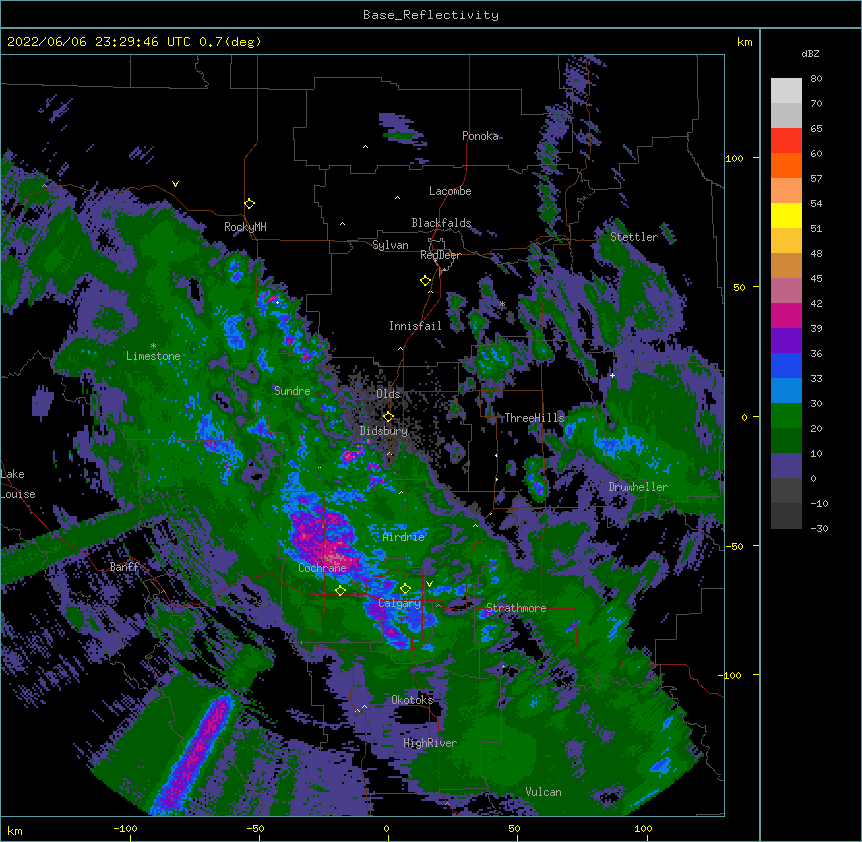The image size is (862, 842).
Task: Select the Didsbury label
Action: 383,431
